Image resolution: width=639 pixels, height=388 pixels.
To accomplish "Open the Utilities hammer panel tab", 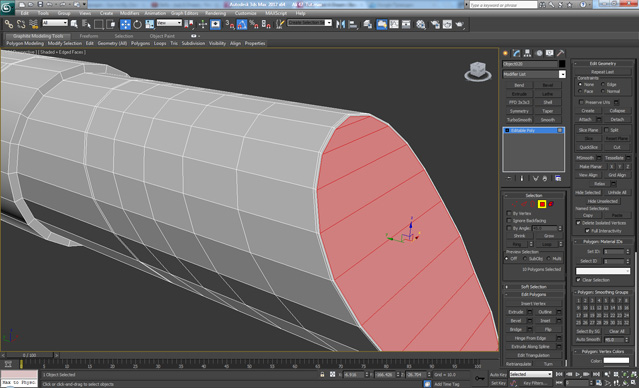I will 561,53.
